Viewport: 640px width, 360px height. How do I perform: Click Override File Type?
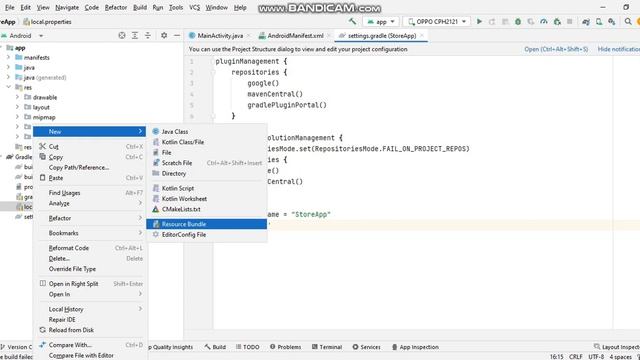[90, 269]
